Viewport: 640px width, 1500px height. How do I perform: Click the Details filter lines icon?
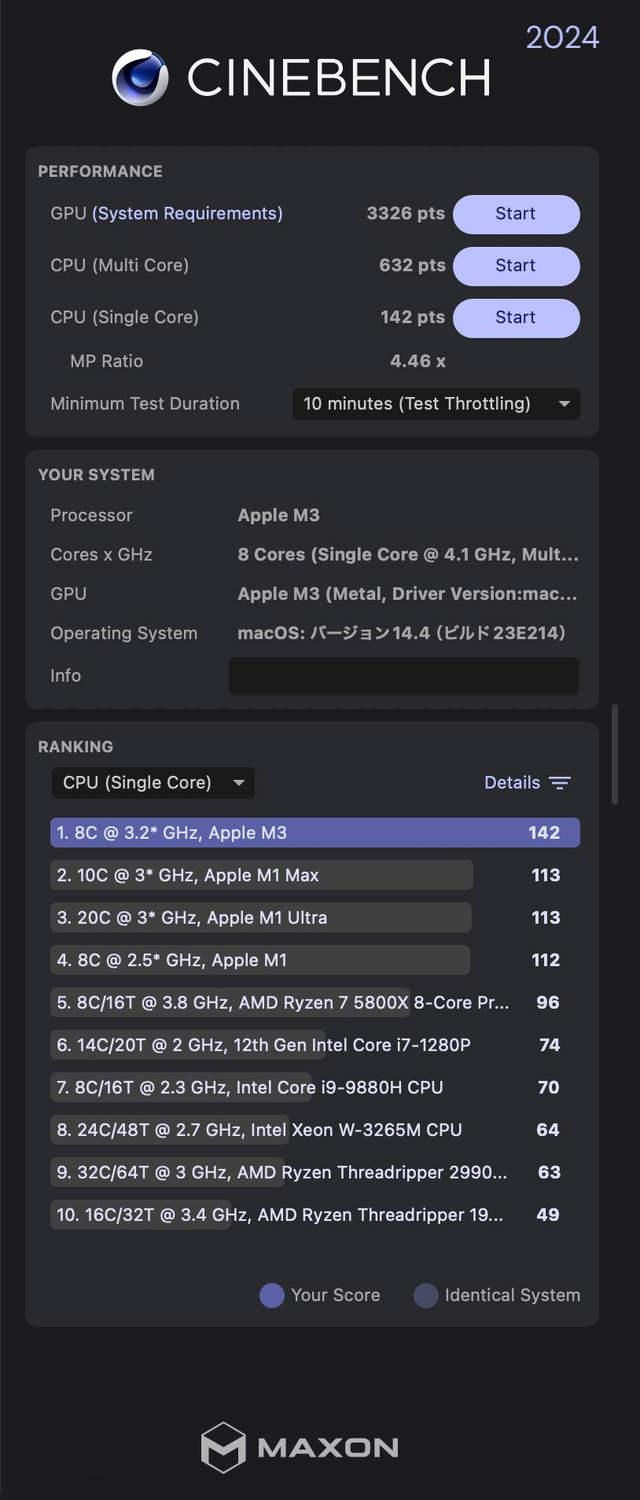point(560,783)
